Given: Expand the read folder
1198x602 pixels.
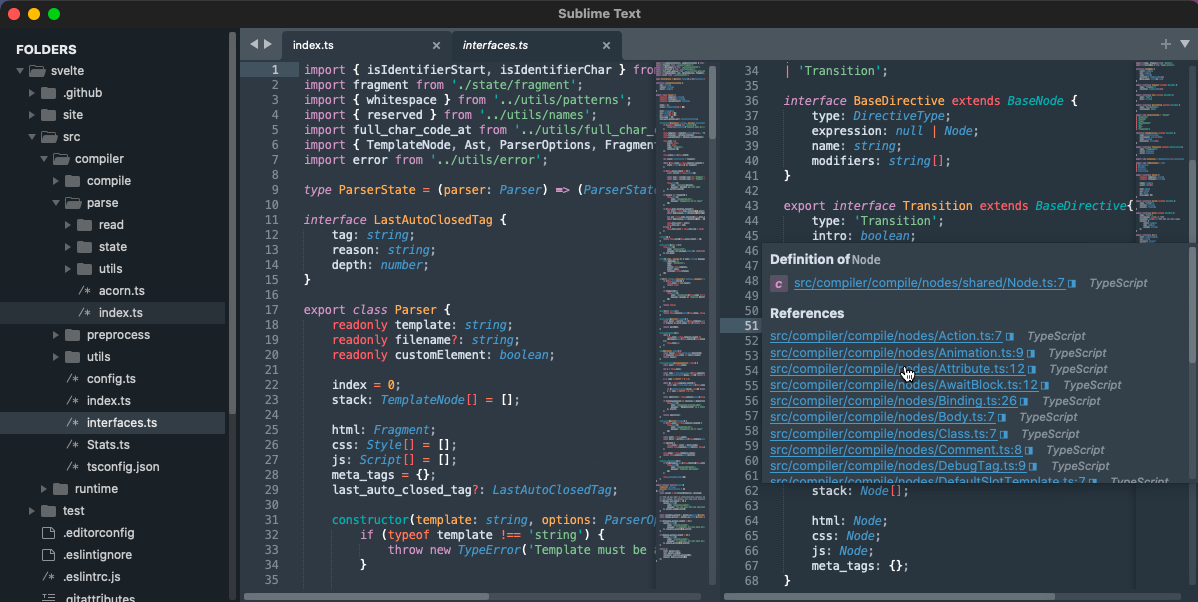Looking at the screenshot, I should (x=68, y=225).
